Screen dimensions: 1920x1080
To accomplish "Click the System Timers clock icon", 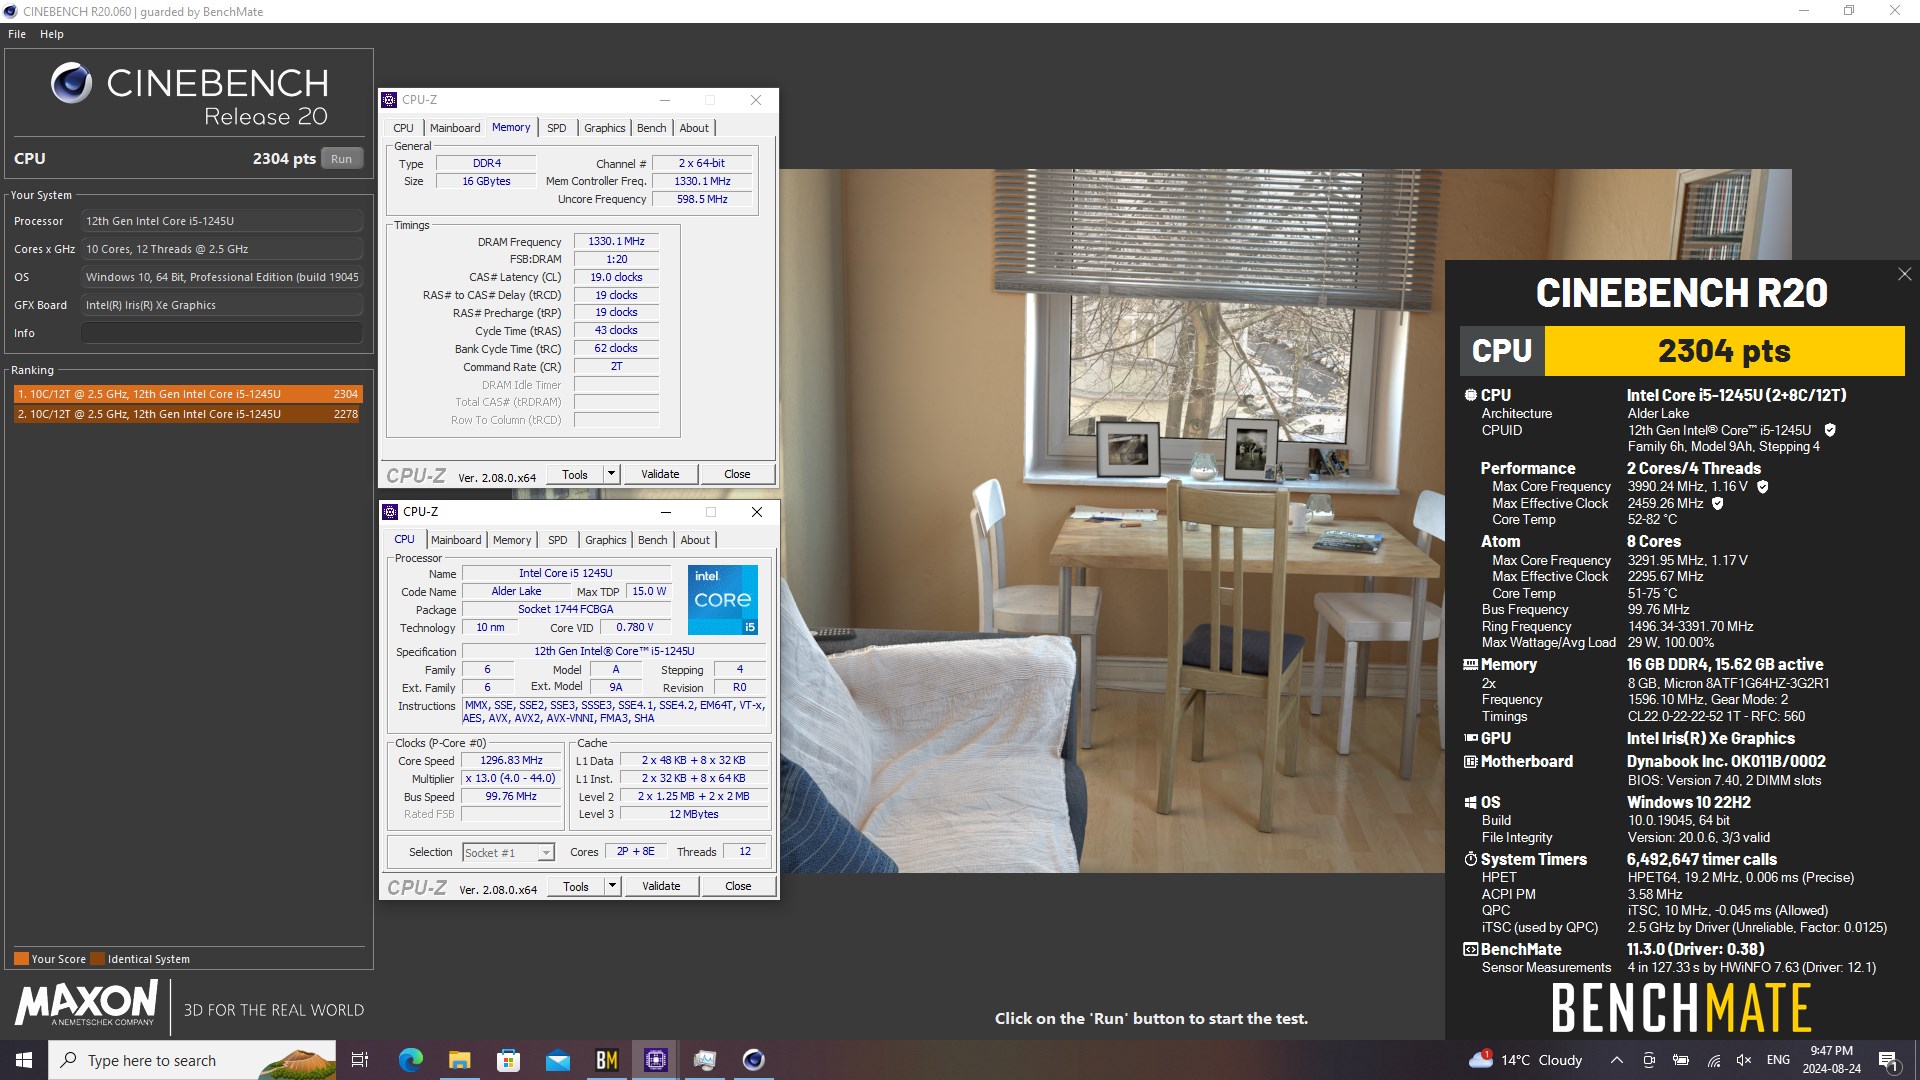I will 1470,859.
